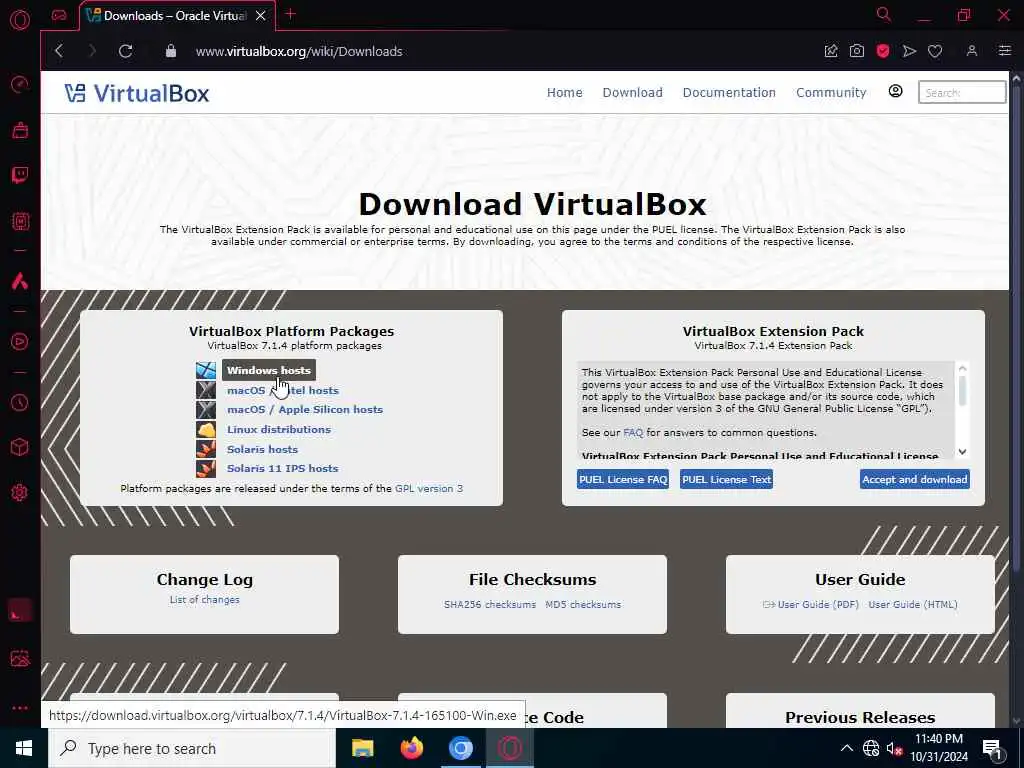Screen dimensions: 1024x768
Task: Click Accept and download button
Action: (x=914, y=479)
